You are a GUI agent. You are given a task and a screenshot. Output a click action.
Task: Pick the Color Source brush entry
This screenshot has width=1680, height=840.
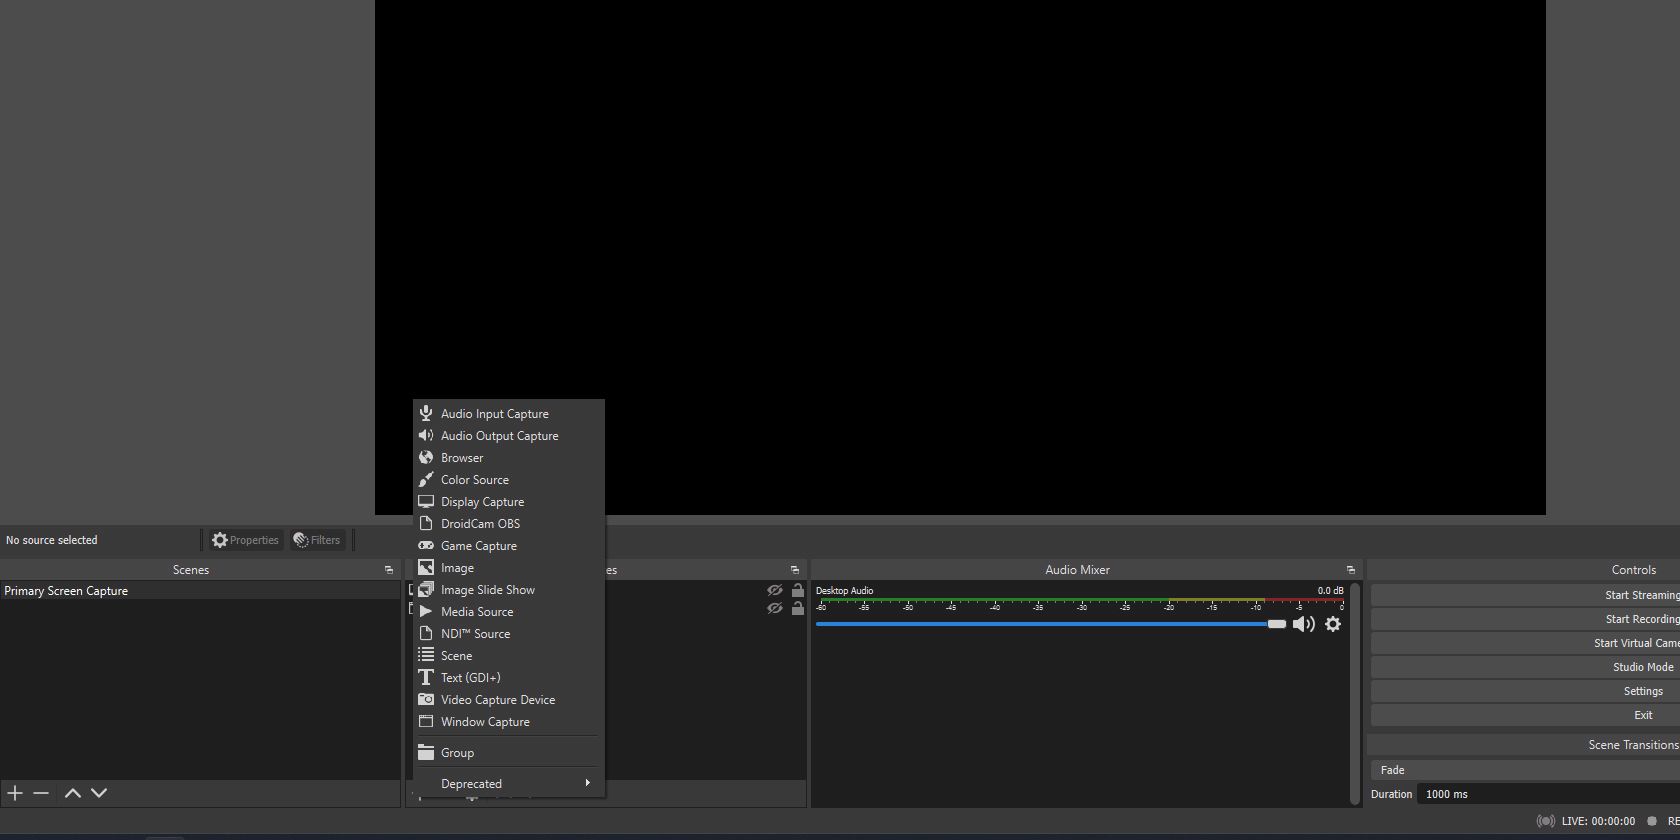click(509, 480)
